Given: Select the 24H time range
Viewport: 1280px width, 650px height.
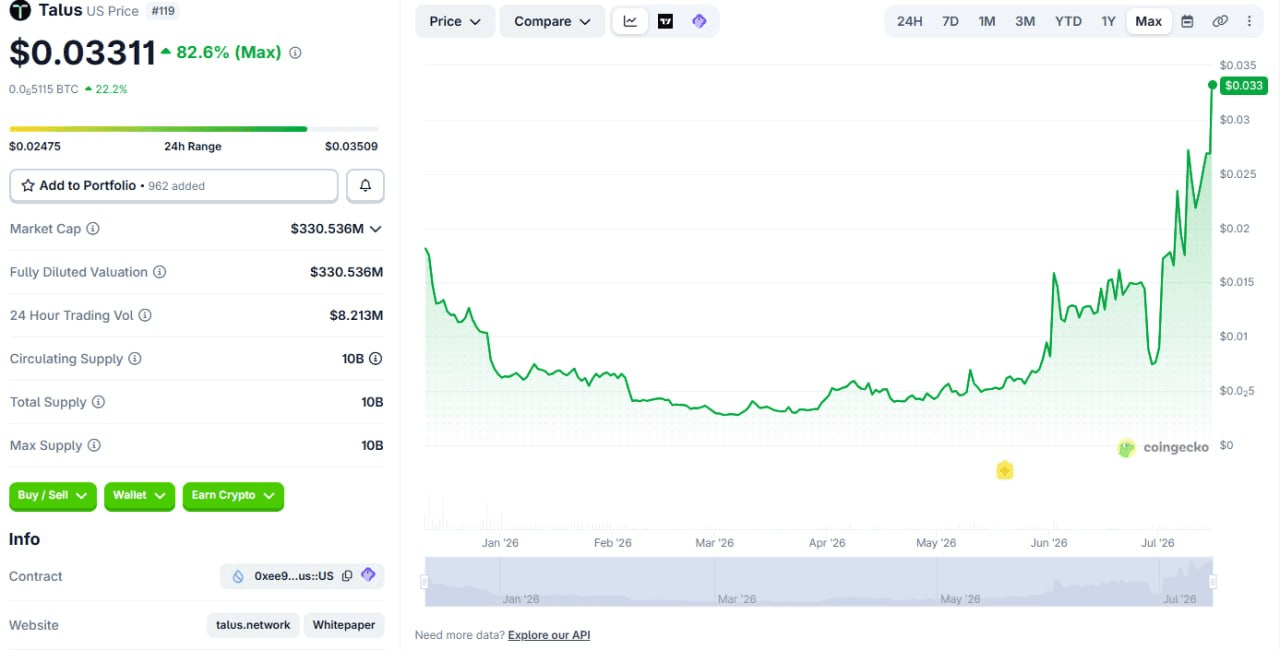Looking at the screenshot, I should 909,21.
